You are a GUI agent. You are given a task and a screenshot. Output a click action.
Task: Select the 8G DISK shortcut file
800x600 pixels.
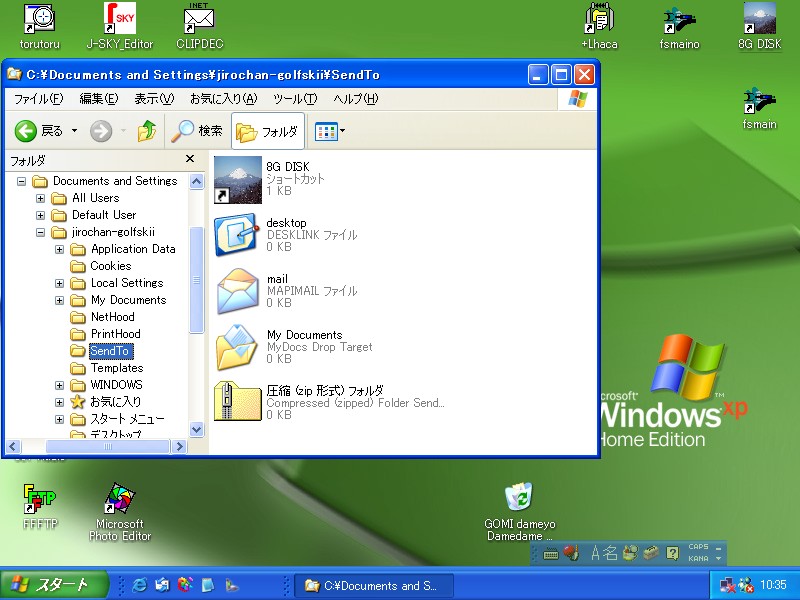point(269,179)
